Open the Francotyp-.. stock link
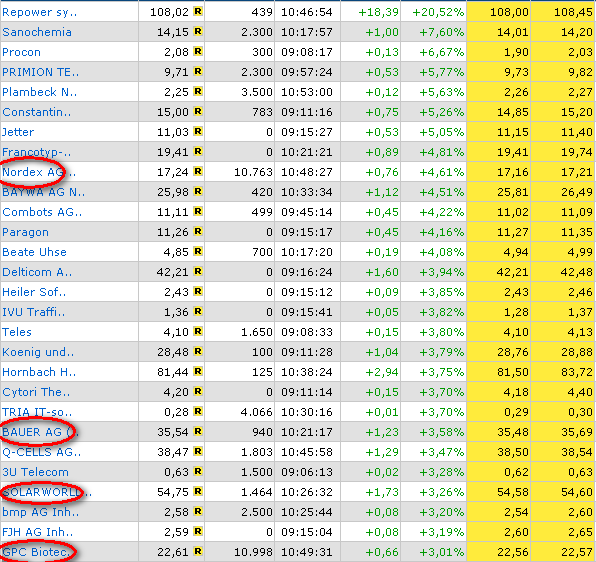This screenshot has width=596, height=562. 36,152
